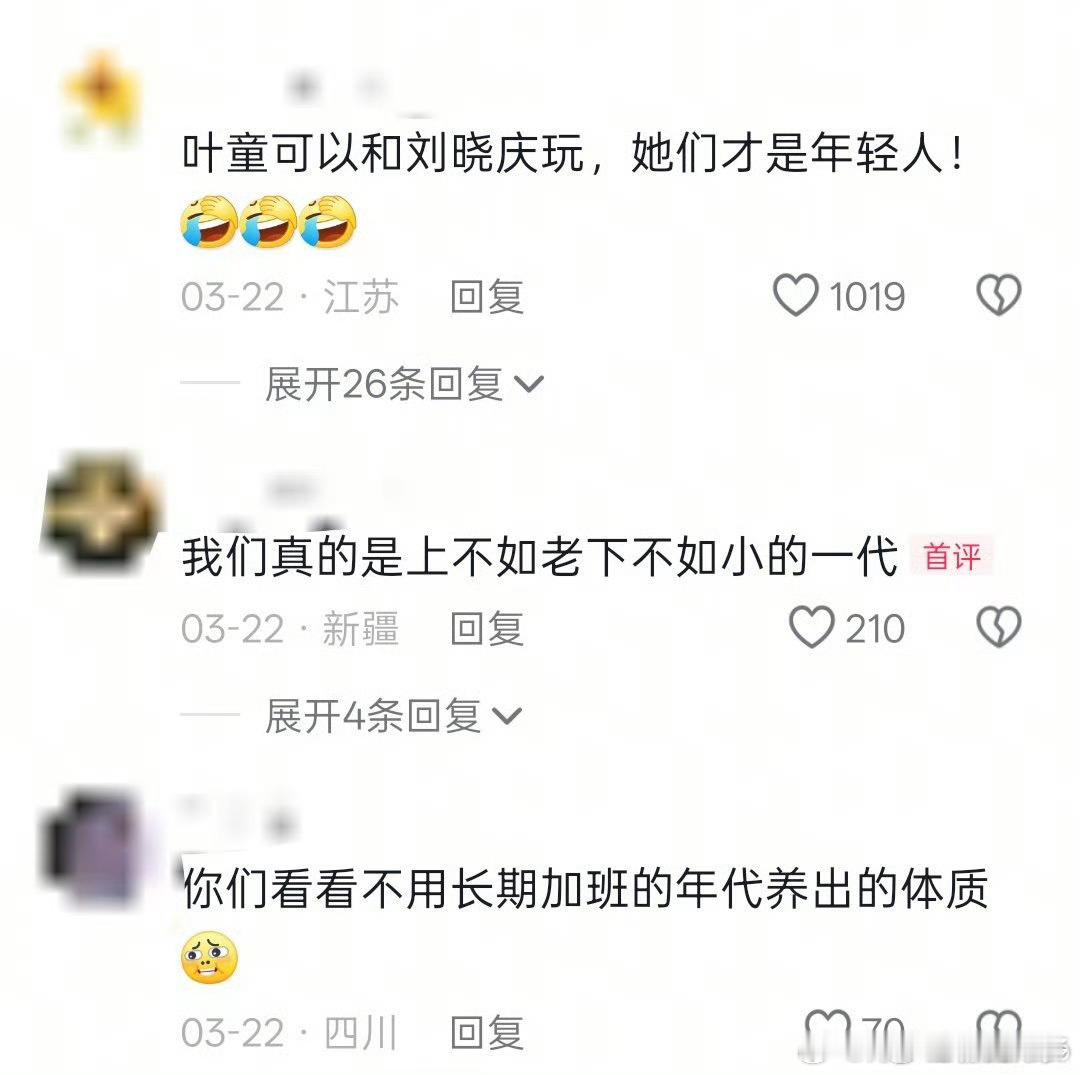
Task: Reply to the Jiangsu comment
Action: coord(487,297)
